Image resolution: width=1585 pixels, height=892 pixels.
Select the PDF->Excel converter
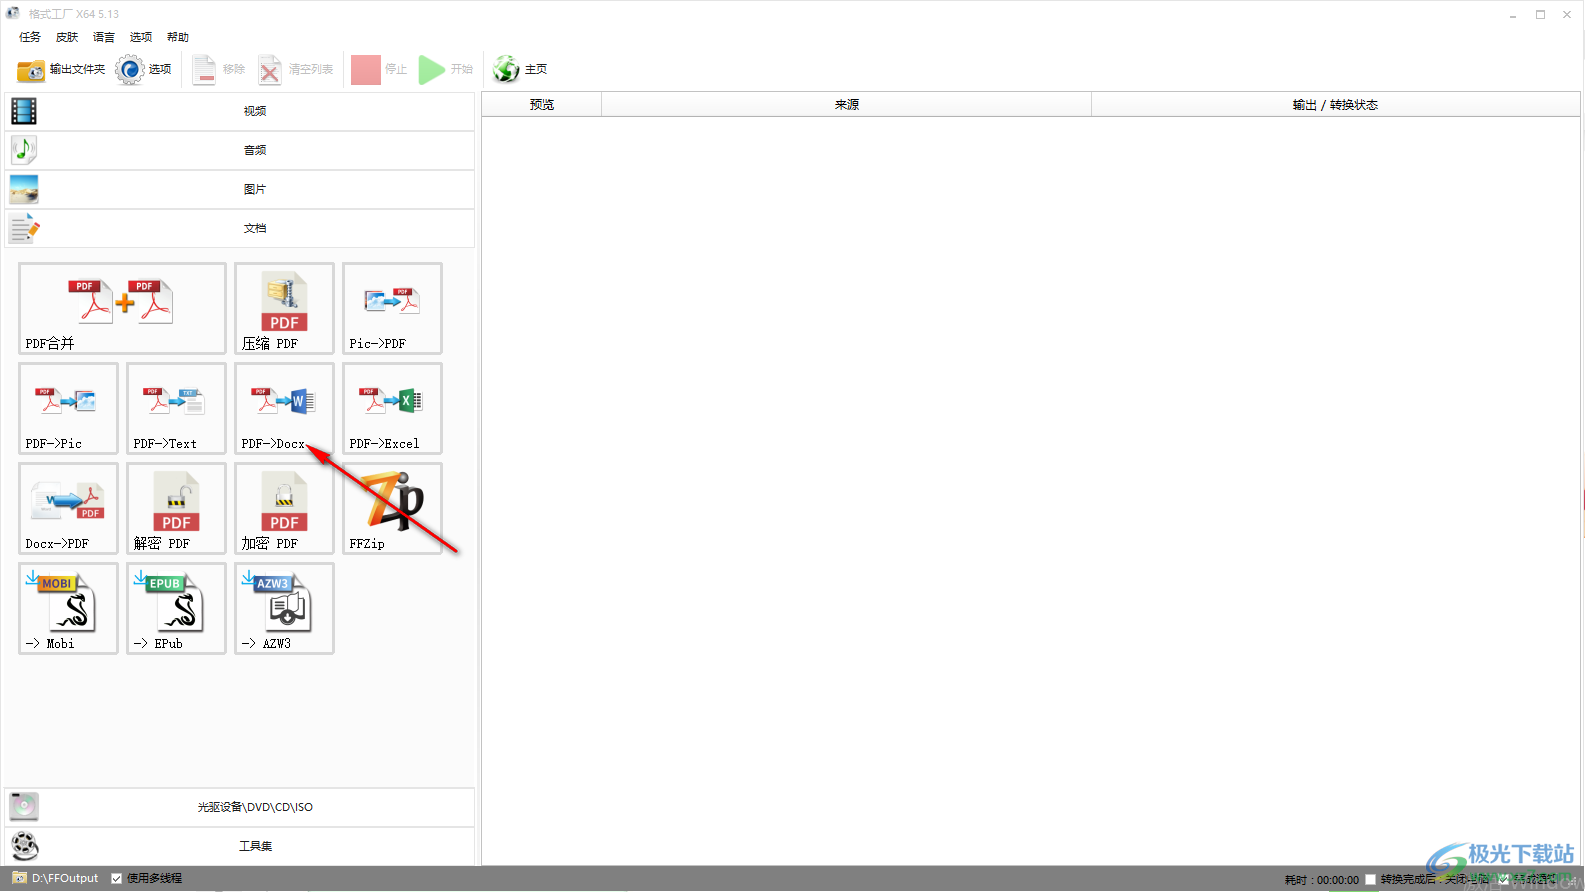click(392, 408)
